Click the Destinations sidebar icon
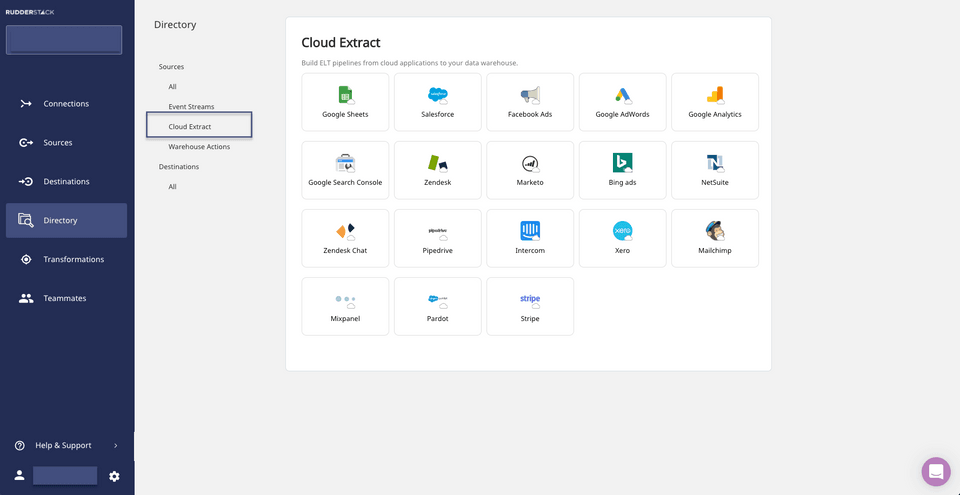960x495 pixels. [x=26, y=181]
